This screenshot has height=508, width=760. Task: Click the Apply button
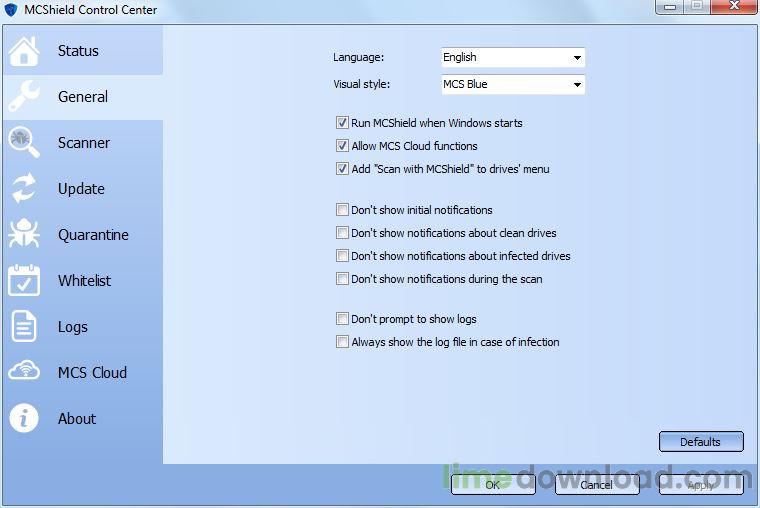(x=701, y=485)
